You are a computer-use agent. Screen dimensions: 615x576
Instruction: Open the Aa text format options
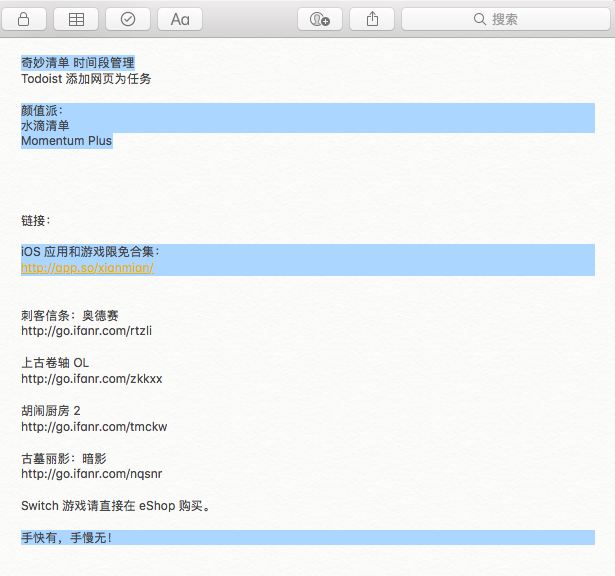point(180,19)
